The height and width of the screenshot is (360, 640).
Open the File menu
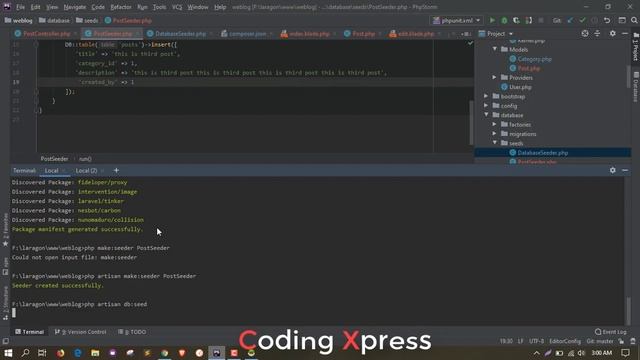[20, 7]
